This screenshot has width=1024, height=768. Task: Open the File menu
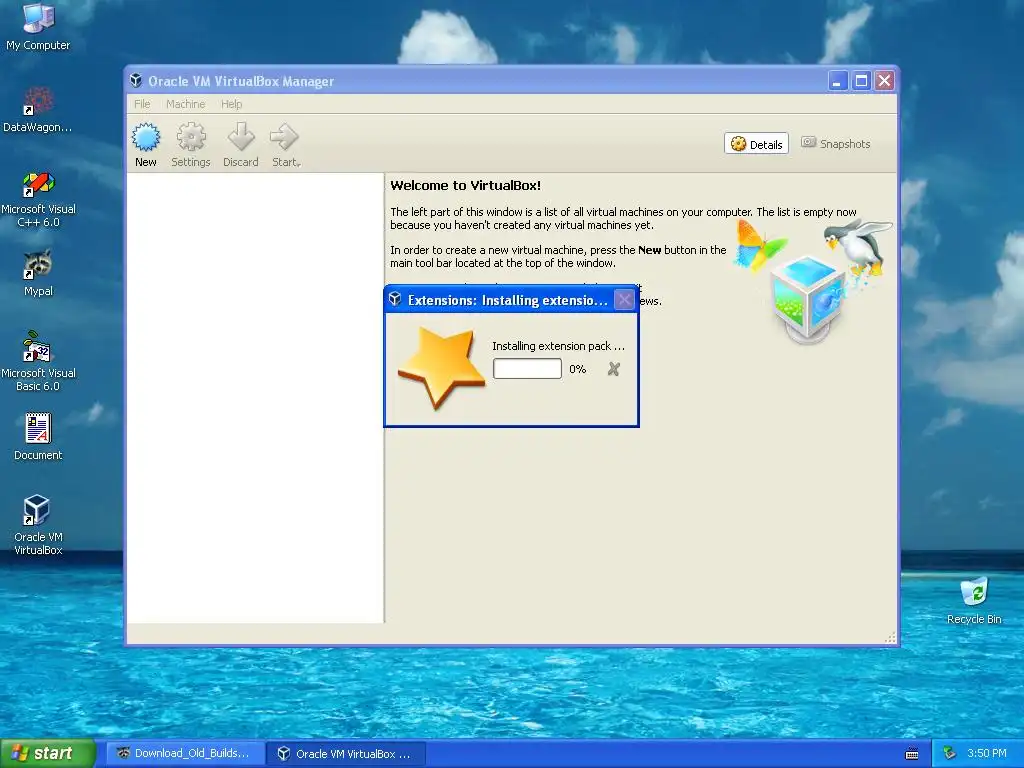click(x=142, y=104)
